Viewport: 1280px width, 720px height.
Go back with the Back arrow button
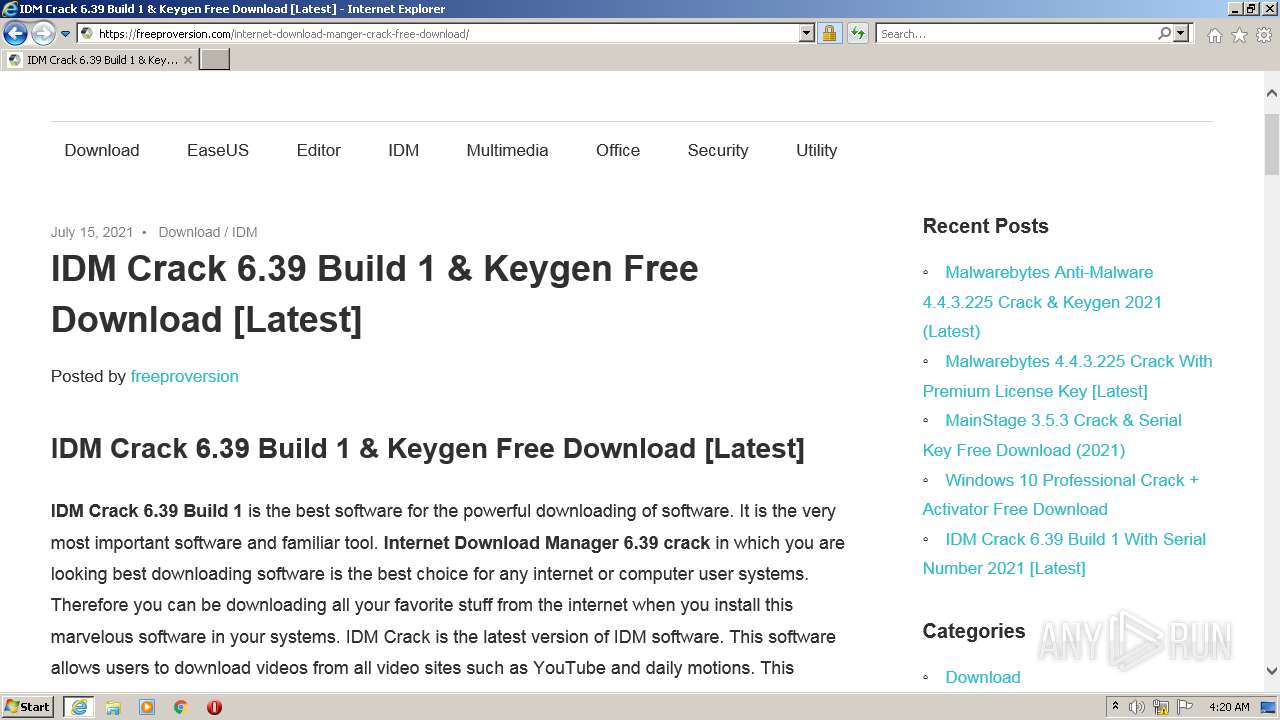(x=15, y=34)
